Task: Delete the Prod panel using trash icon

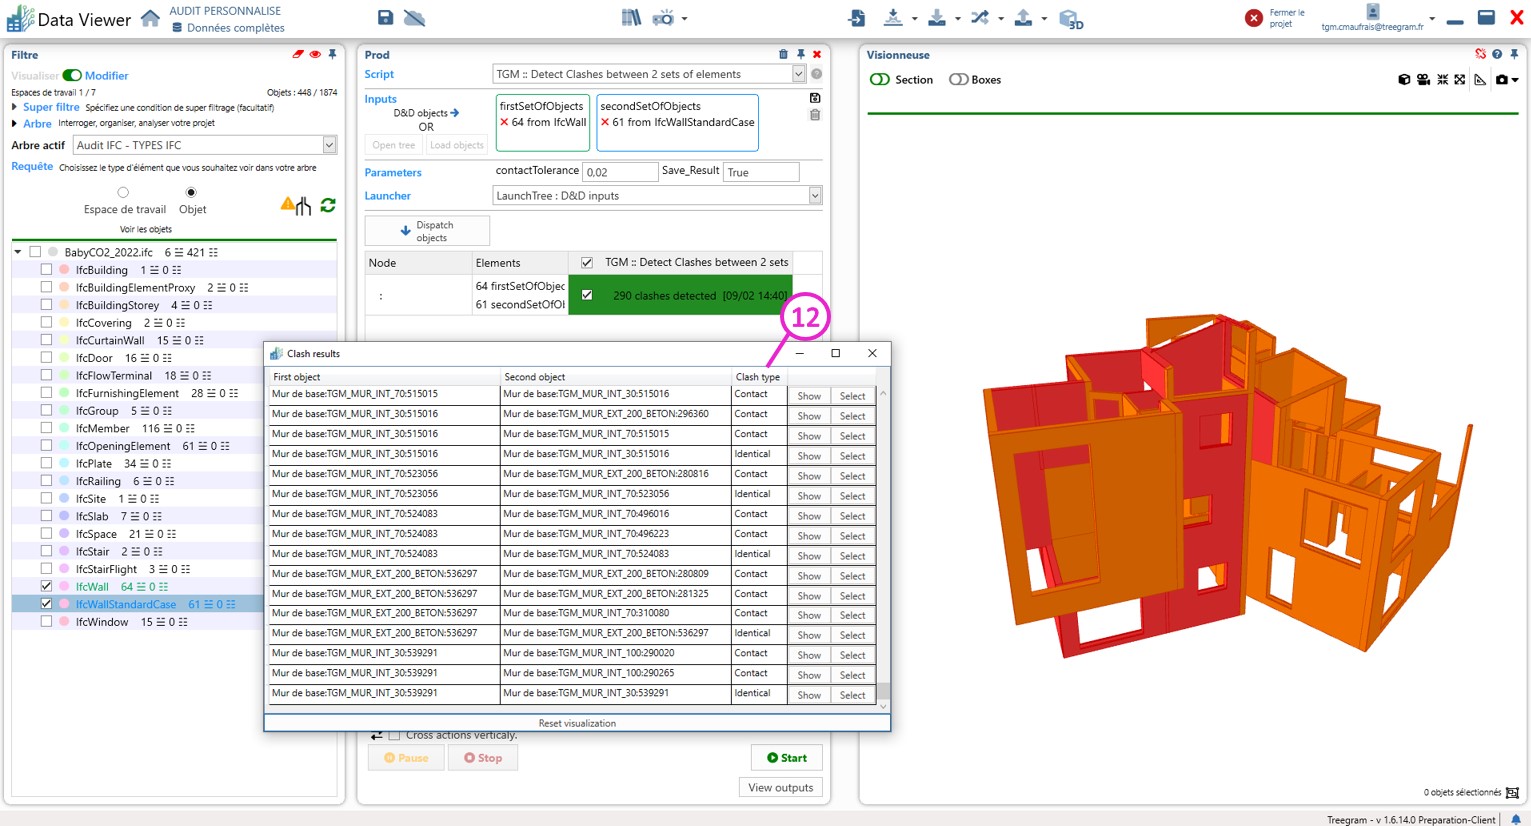Action: 783,55
